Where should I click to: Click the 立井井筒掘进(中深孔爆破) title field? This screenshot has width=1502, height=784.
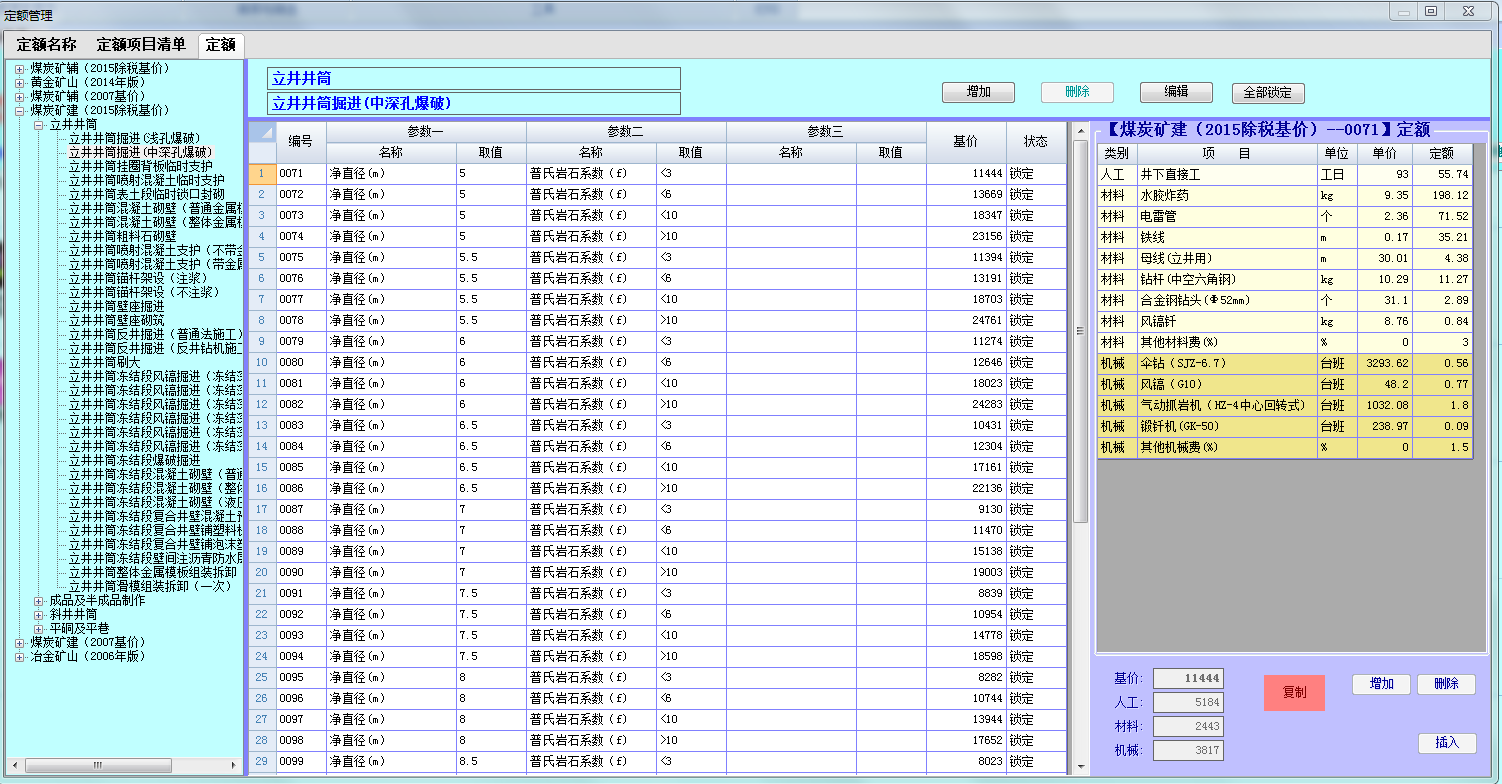[474, 103]
